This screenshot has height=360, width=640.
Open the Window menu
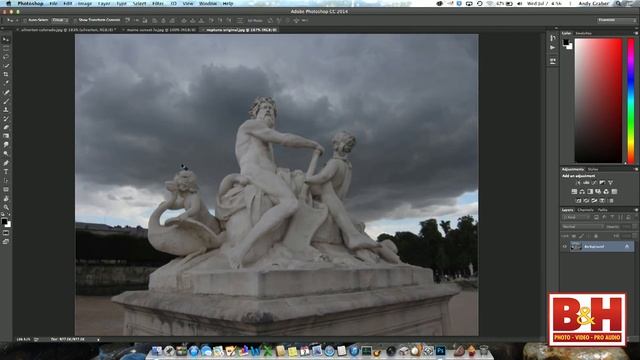(x=208, y=3)
